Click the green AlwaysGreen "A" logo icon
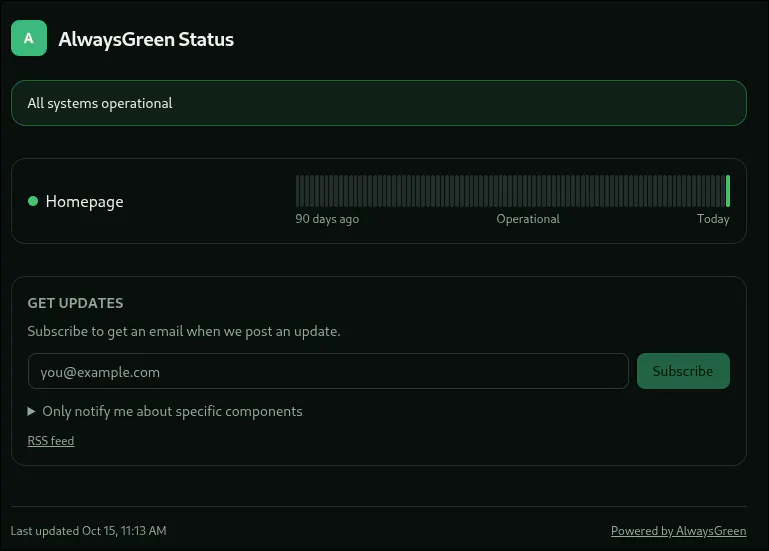Image resolution: width=769 pixels, height=551 pixels. point(29,38)
